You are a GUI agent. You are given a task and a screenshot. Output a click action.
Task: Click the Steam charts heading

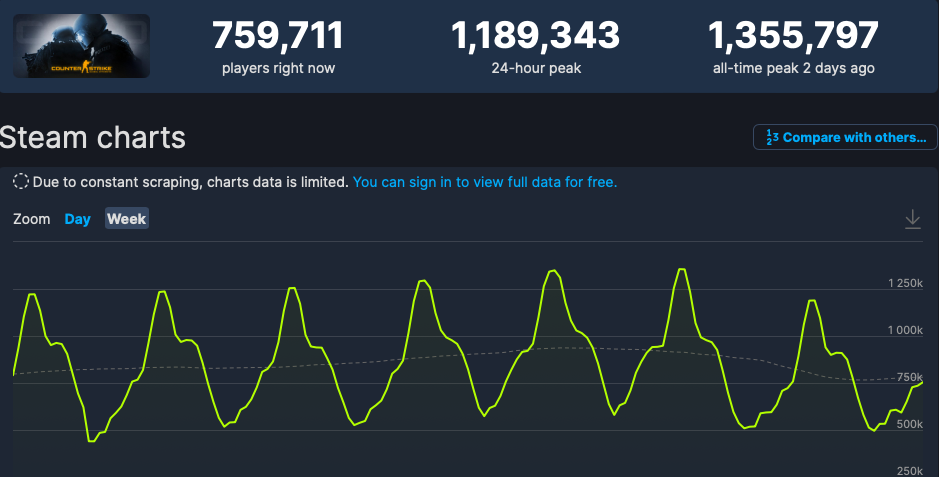93,137
